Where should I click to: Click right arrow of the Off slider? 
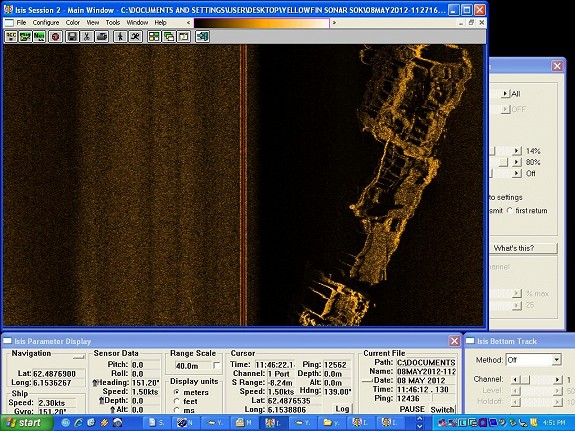tap(517, 173)
